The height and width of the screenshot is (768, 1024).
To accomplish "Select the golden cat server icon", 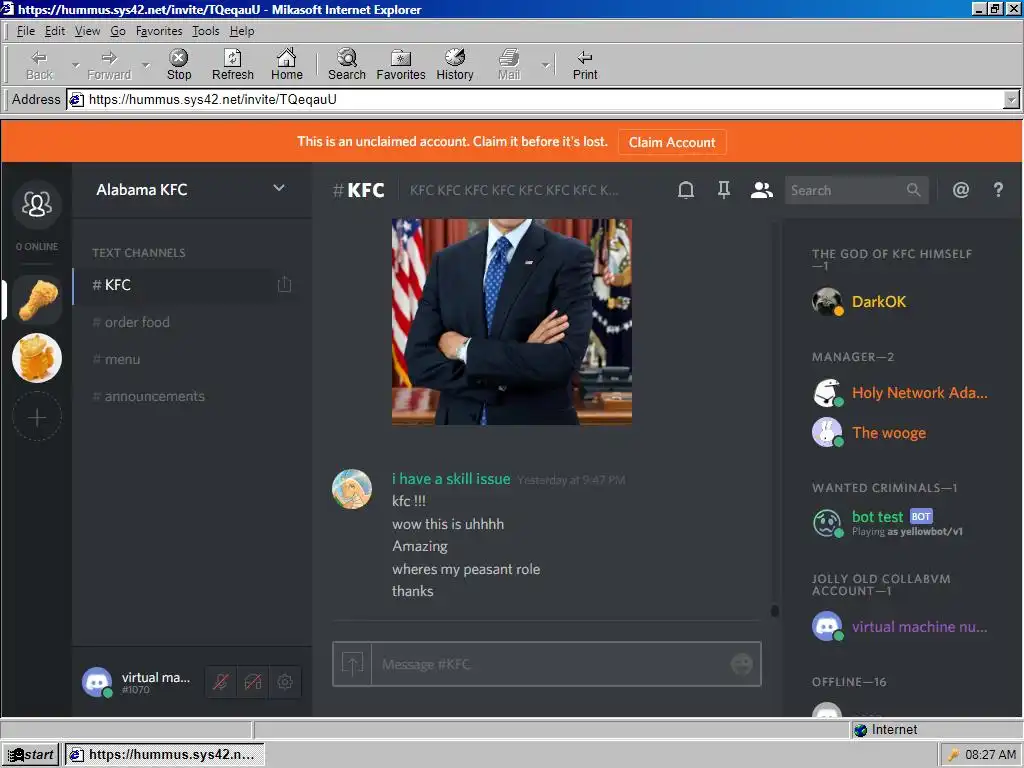I will click(x=37, y=358).
